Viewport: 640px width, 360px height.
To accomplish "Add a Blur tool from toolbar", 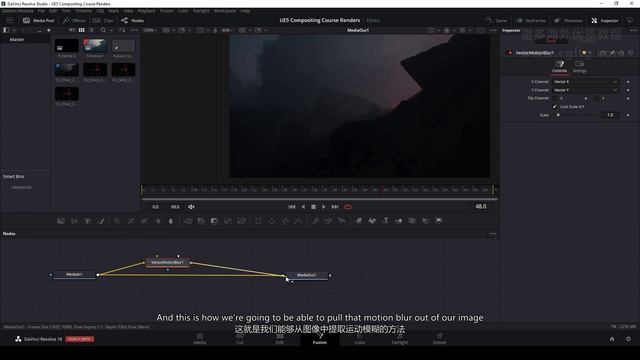I will click(171, 221).
